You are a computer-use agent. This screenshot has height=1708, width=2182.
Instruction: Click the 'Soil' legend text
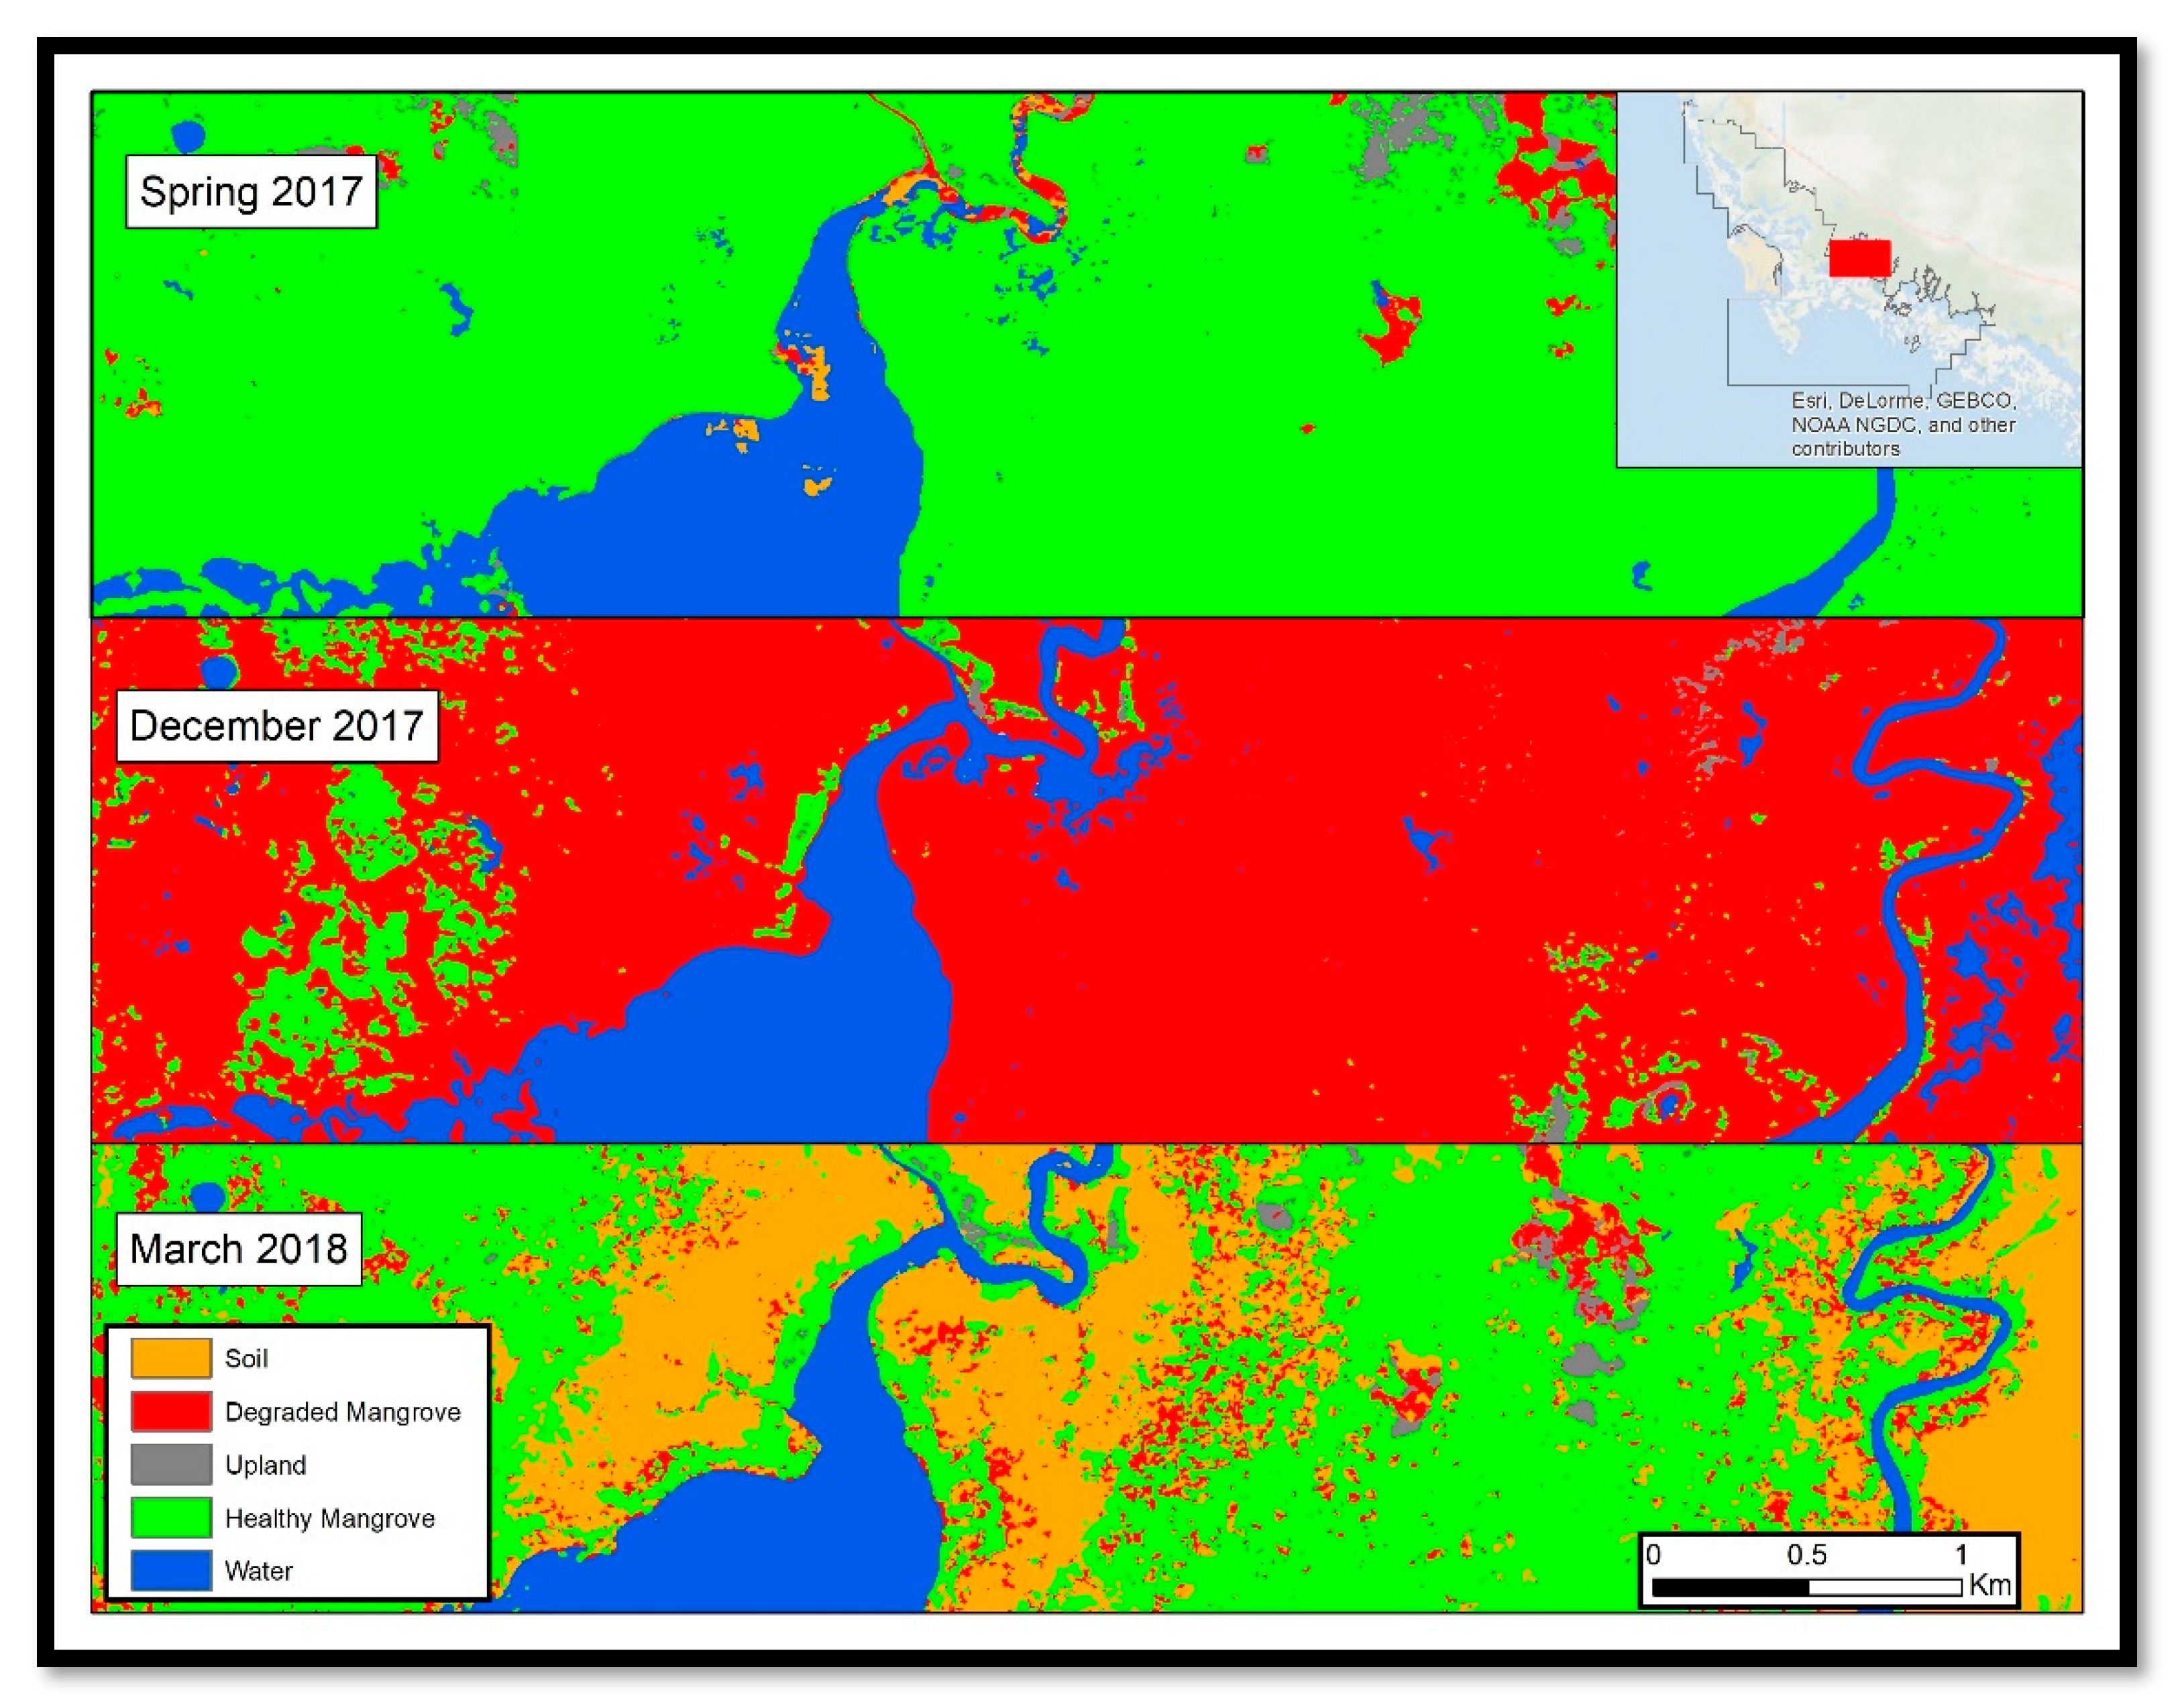pyautogui.click(x=246, y=1358)
